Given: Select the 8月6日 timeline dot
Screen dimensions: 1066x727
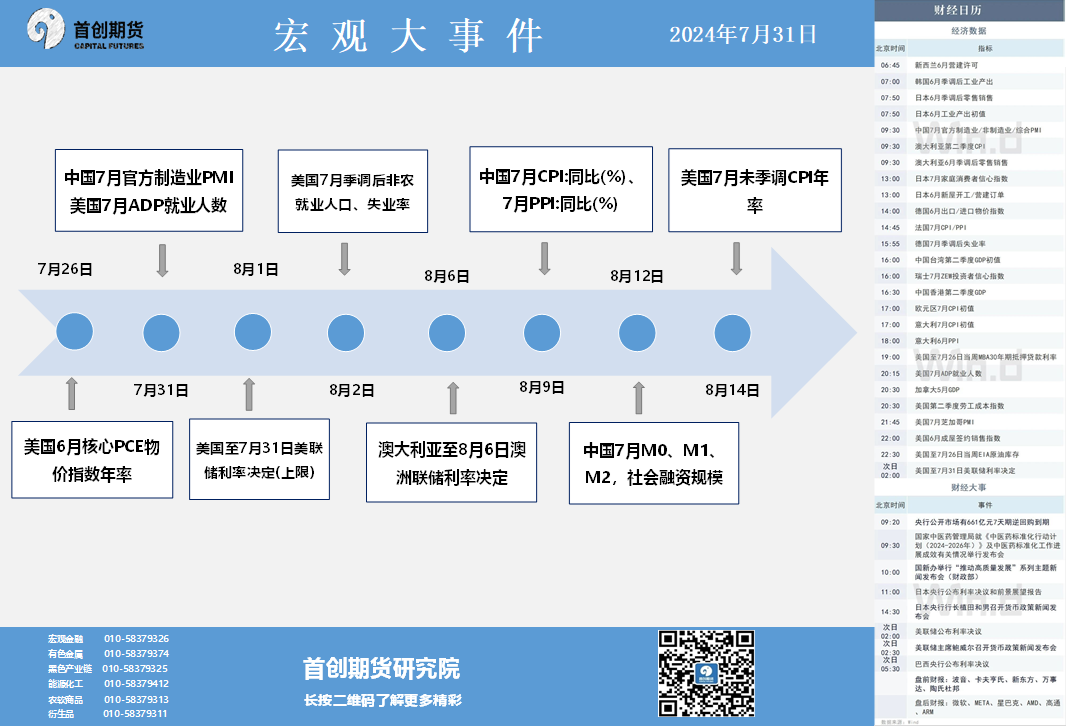Looking at the screenshot, I should point(447,333).
